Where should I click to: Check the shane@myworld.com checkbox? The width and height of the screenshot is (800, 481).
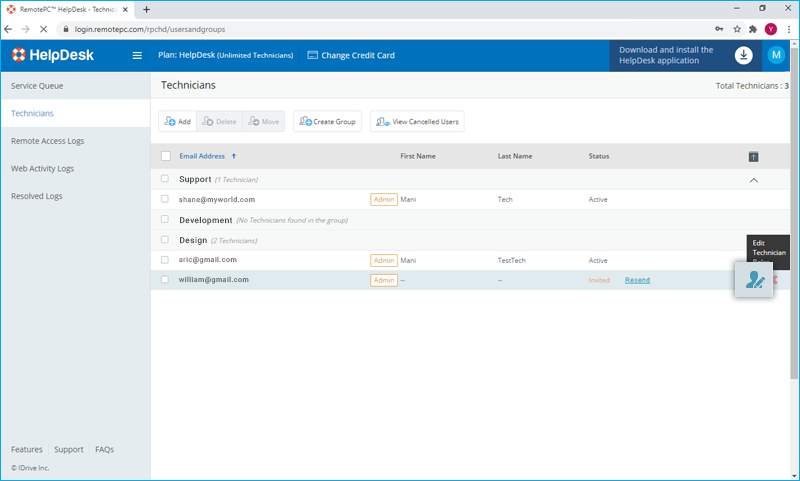[x=165, y=199]
